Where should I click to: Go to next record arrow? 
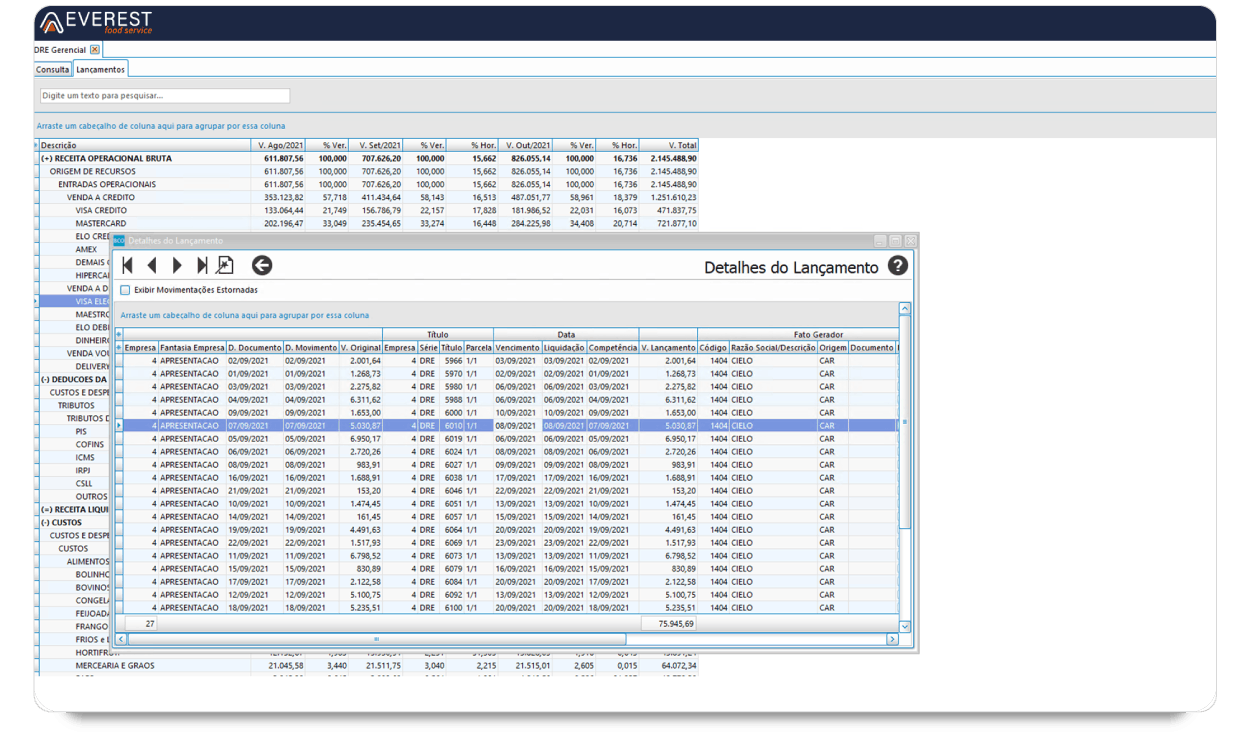click(177, 265)
